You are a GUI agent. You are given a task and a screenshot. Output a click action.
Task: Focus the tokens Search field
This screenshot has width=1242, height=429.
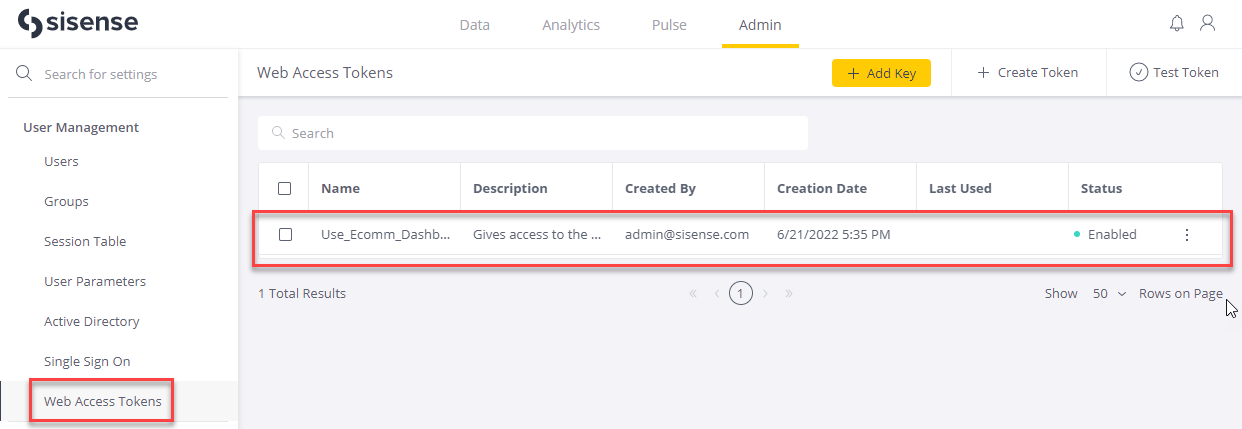(533, 133)
